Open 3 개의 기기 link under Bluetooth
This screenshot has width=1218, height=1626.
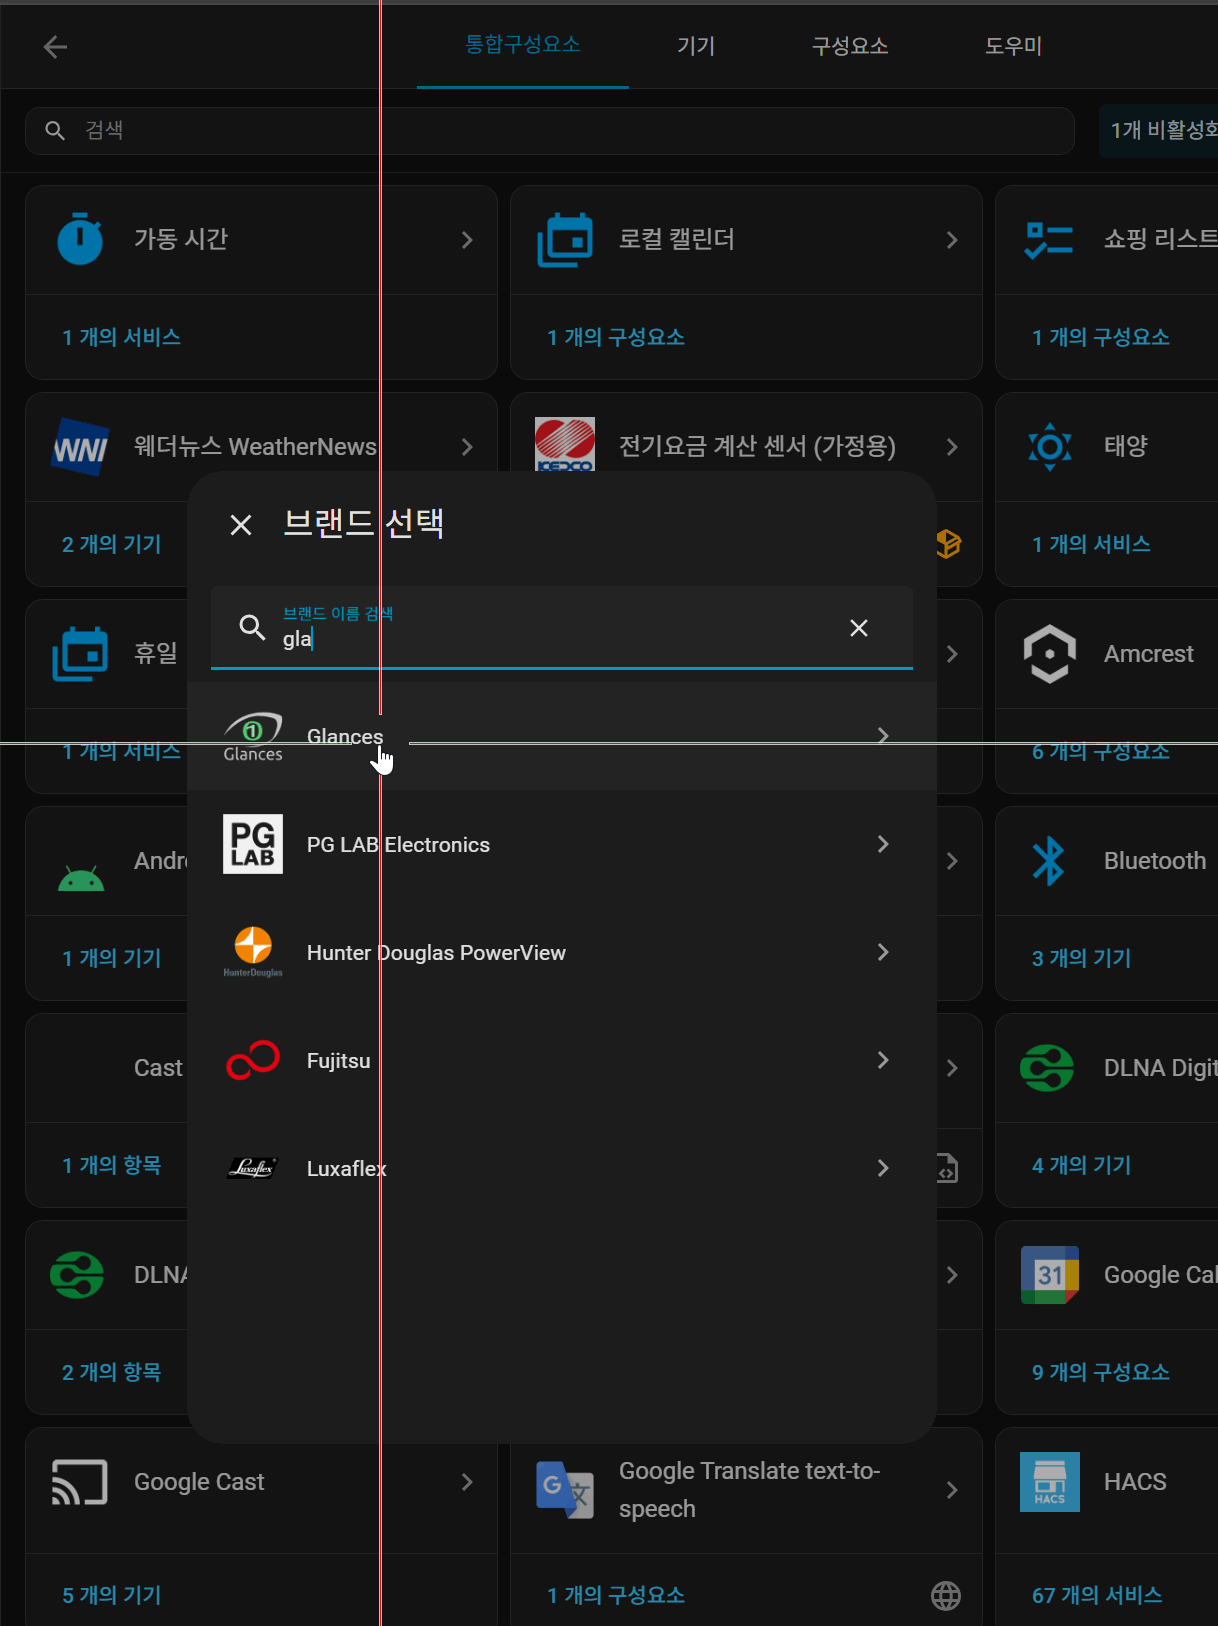coord(1081,958)
